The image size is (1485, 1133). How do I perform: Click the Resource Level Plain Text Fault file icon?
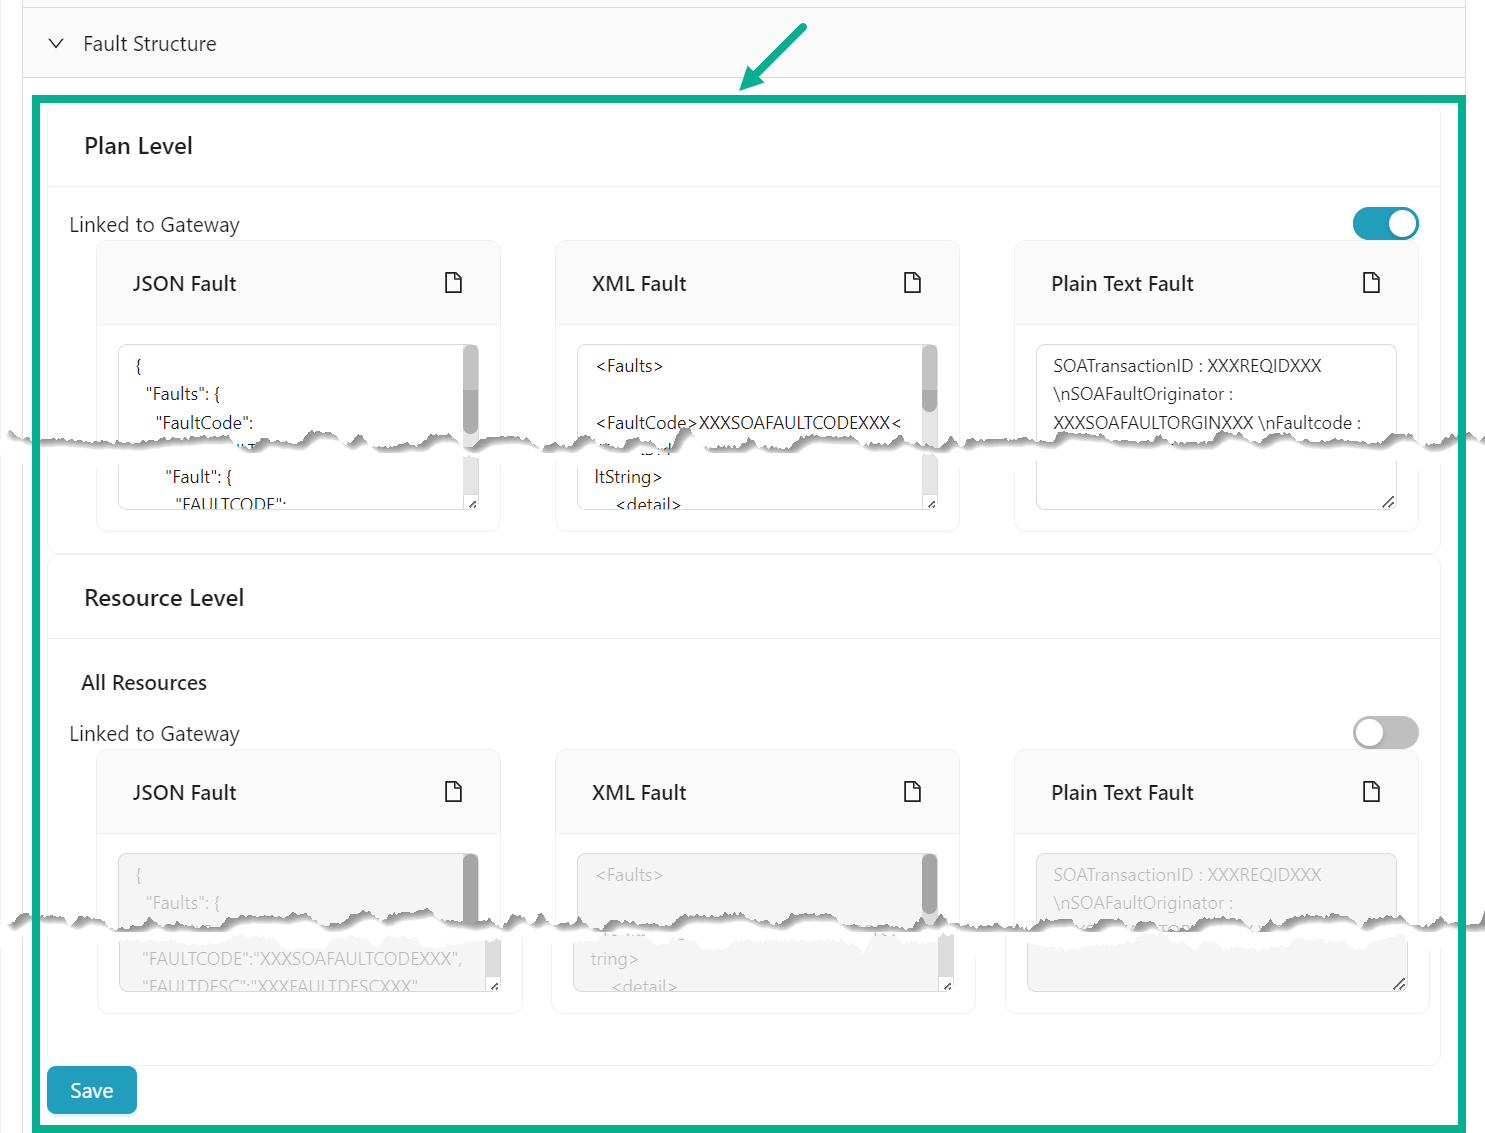pos(1371,792)
